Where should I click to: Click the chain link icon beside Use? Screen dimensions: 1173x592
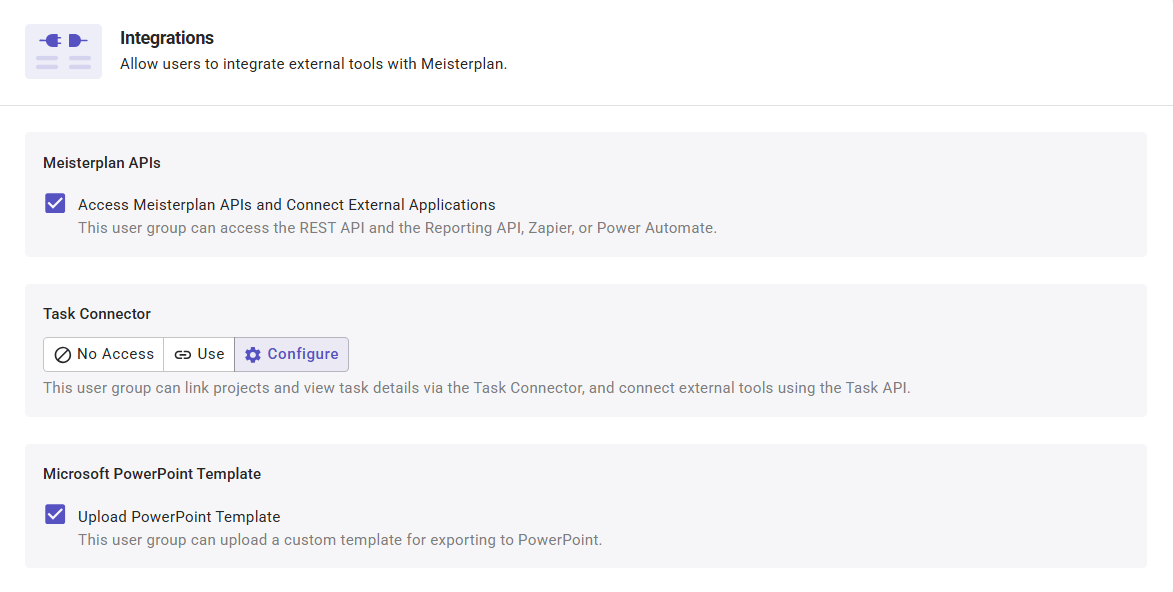(x=183, y=354)
